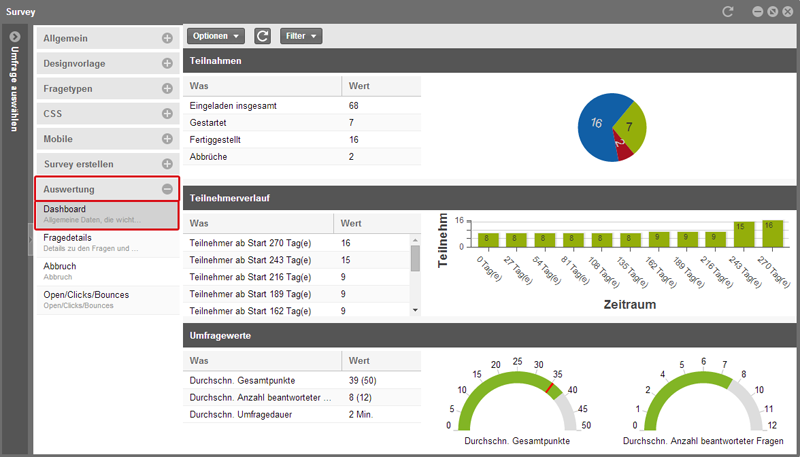The width and height of the screenshot is (800, 457).
Task: Click the refresh icon beside Optionen
Action: point(263,36)
